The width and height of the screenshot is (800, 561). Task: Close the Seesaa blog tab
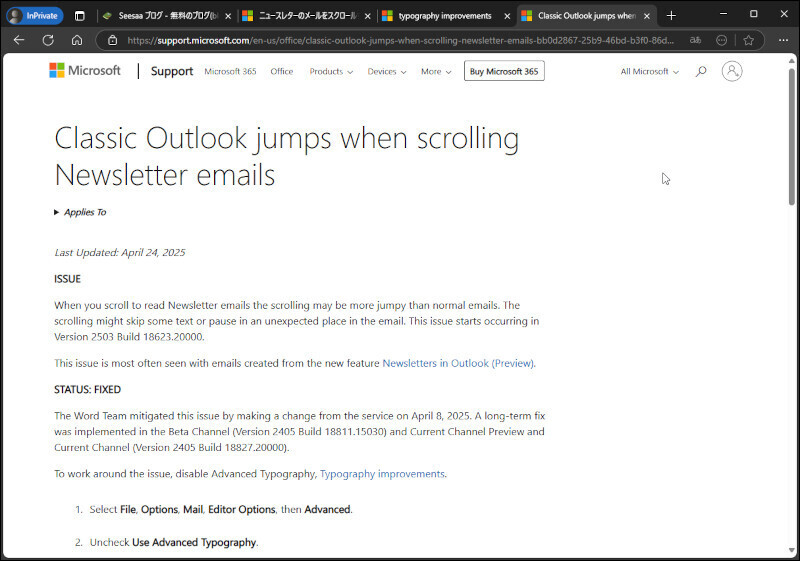[228, 16]
